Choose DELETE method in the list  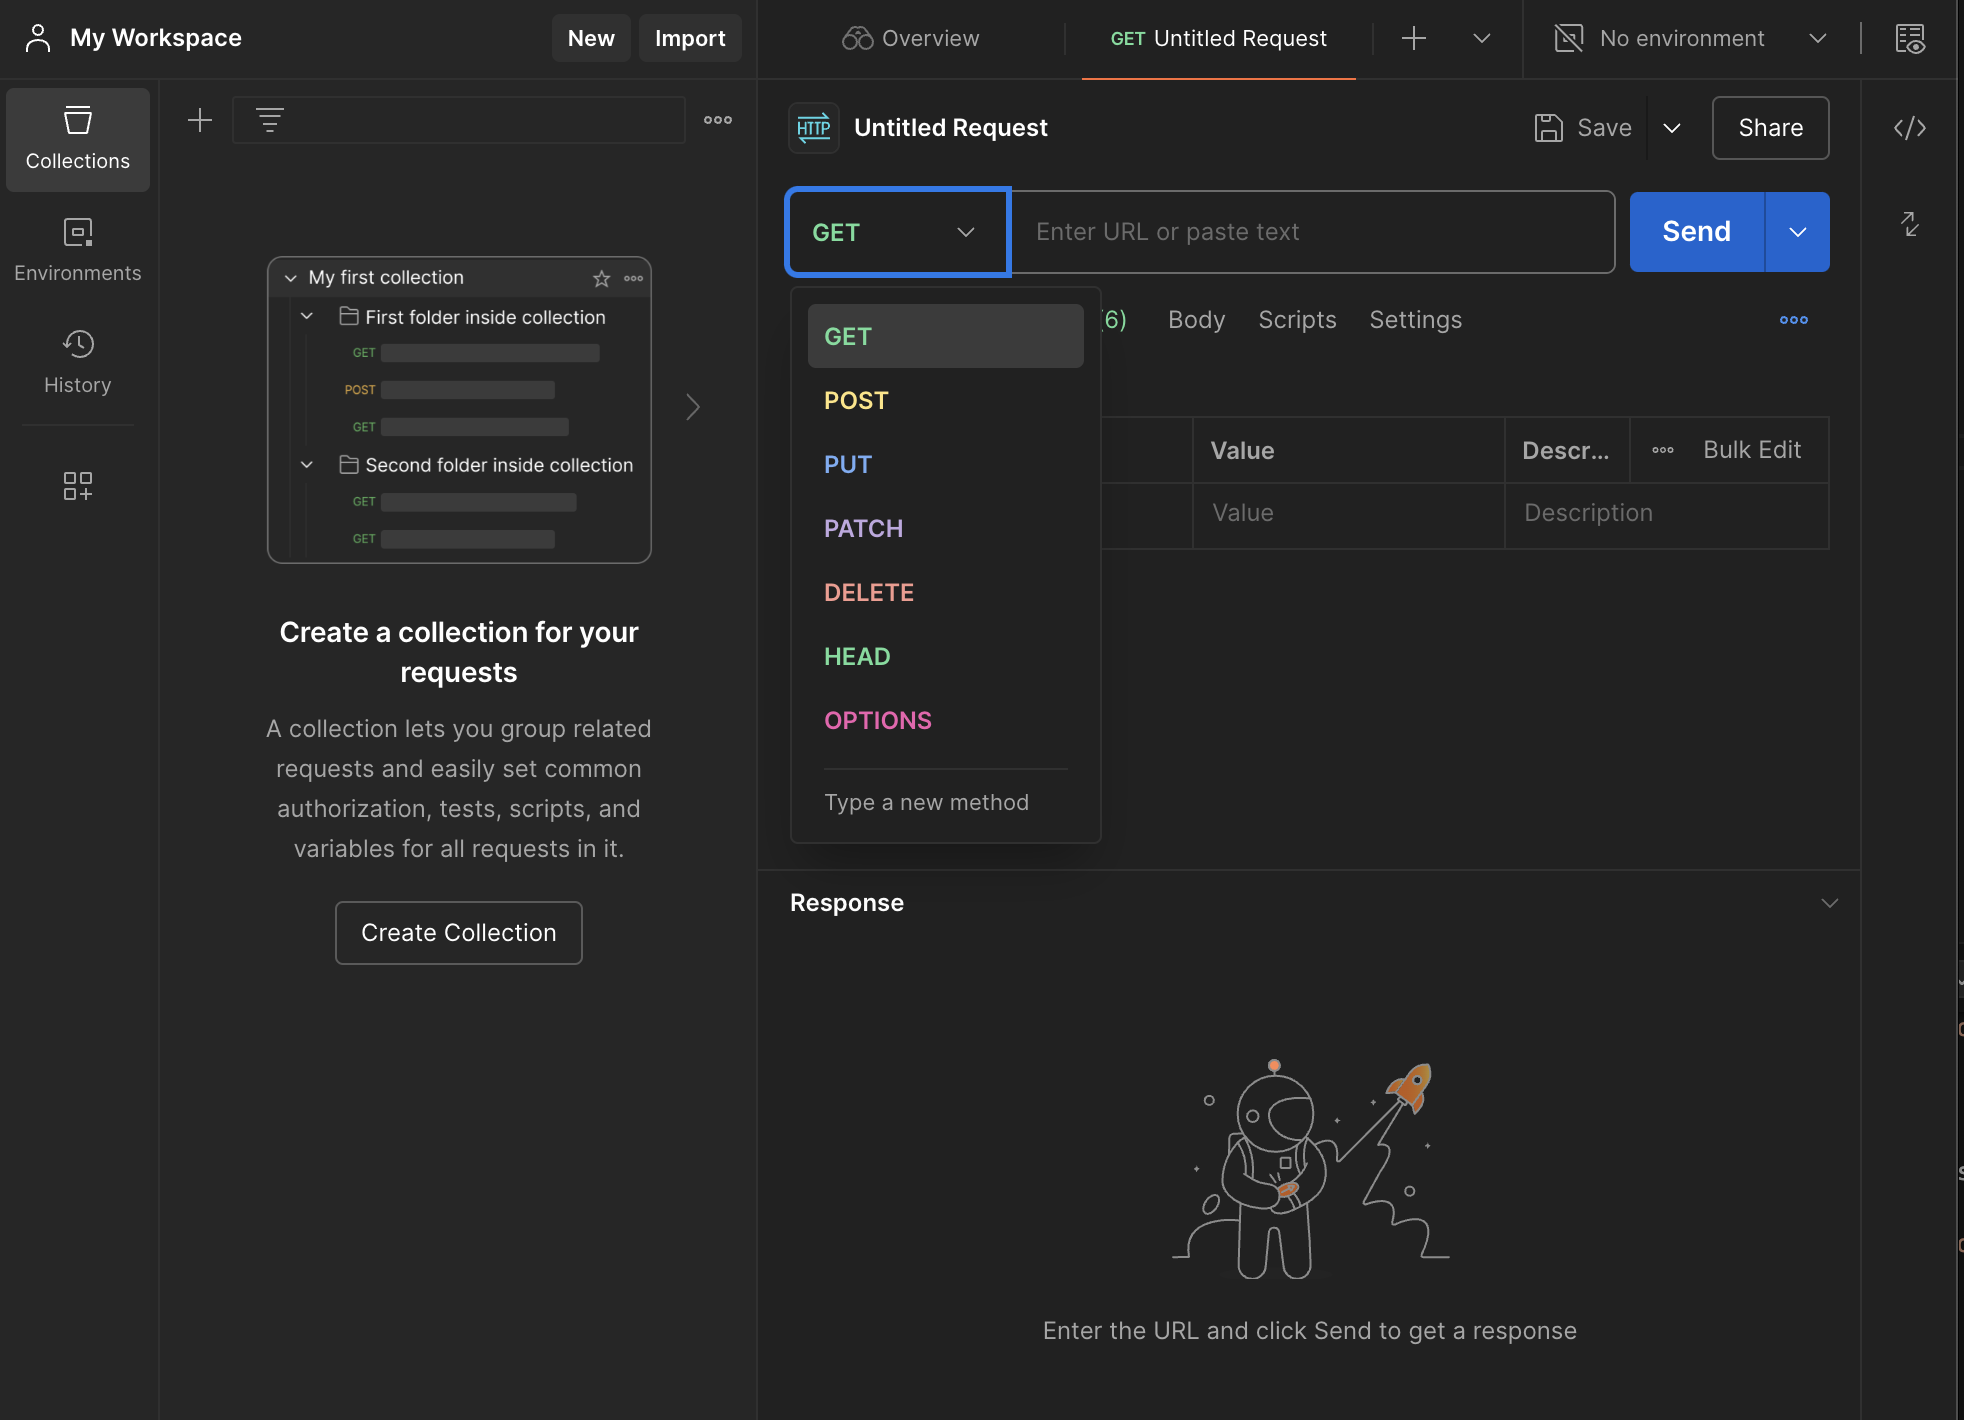point(868,592)
